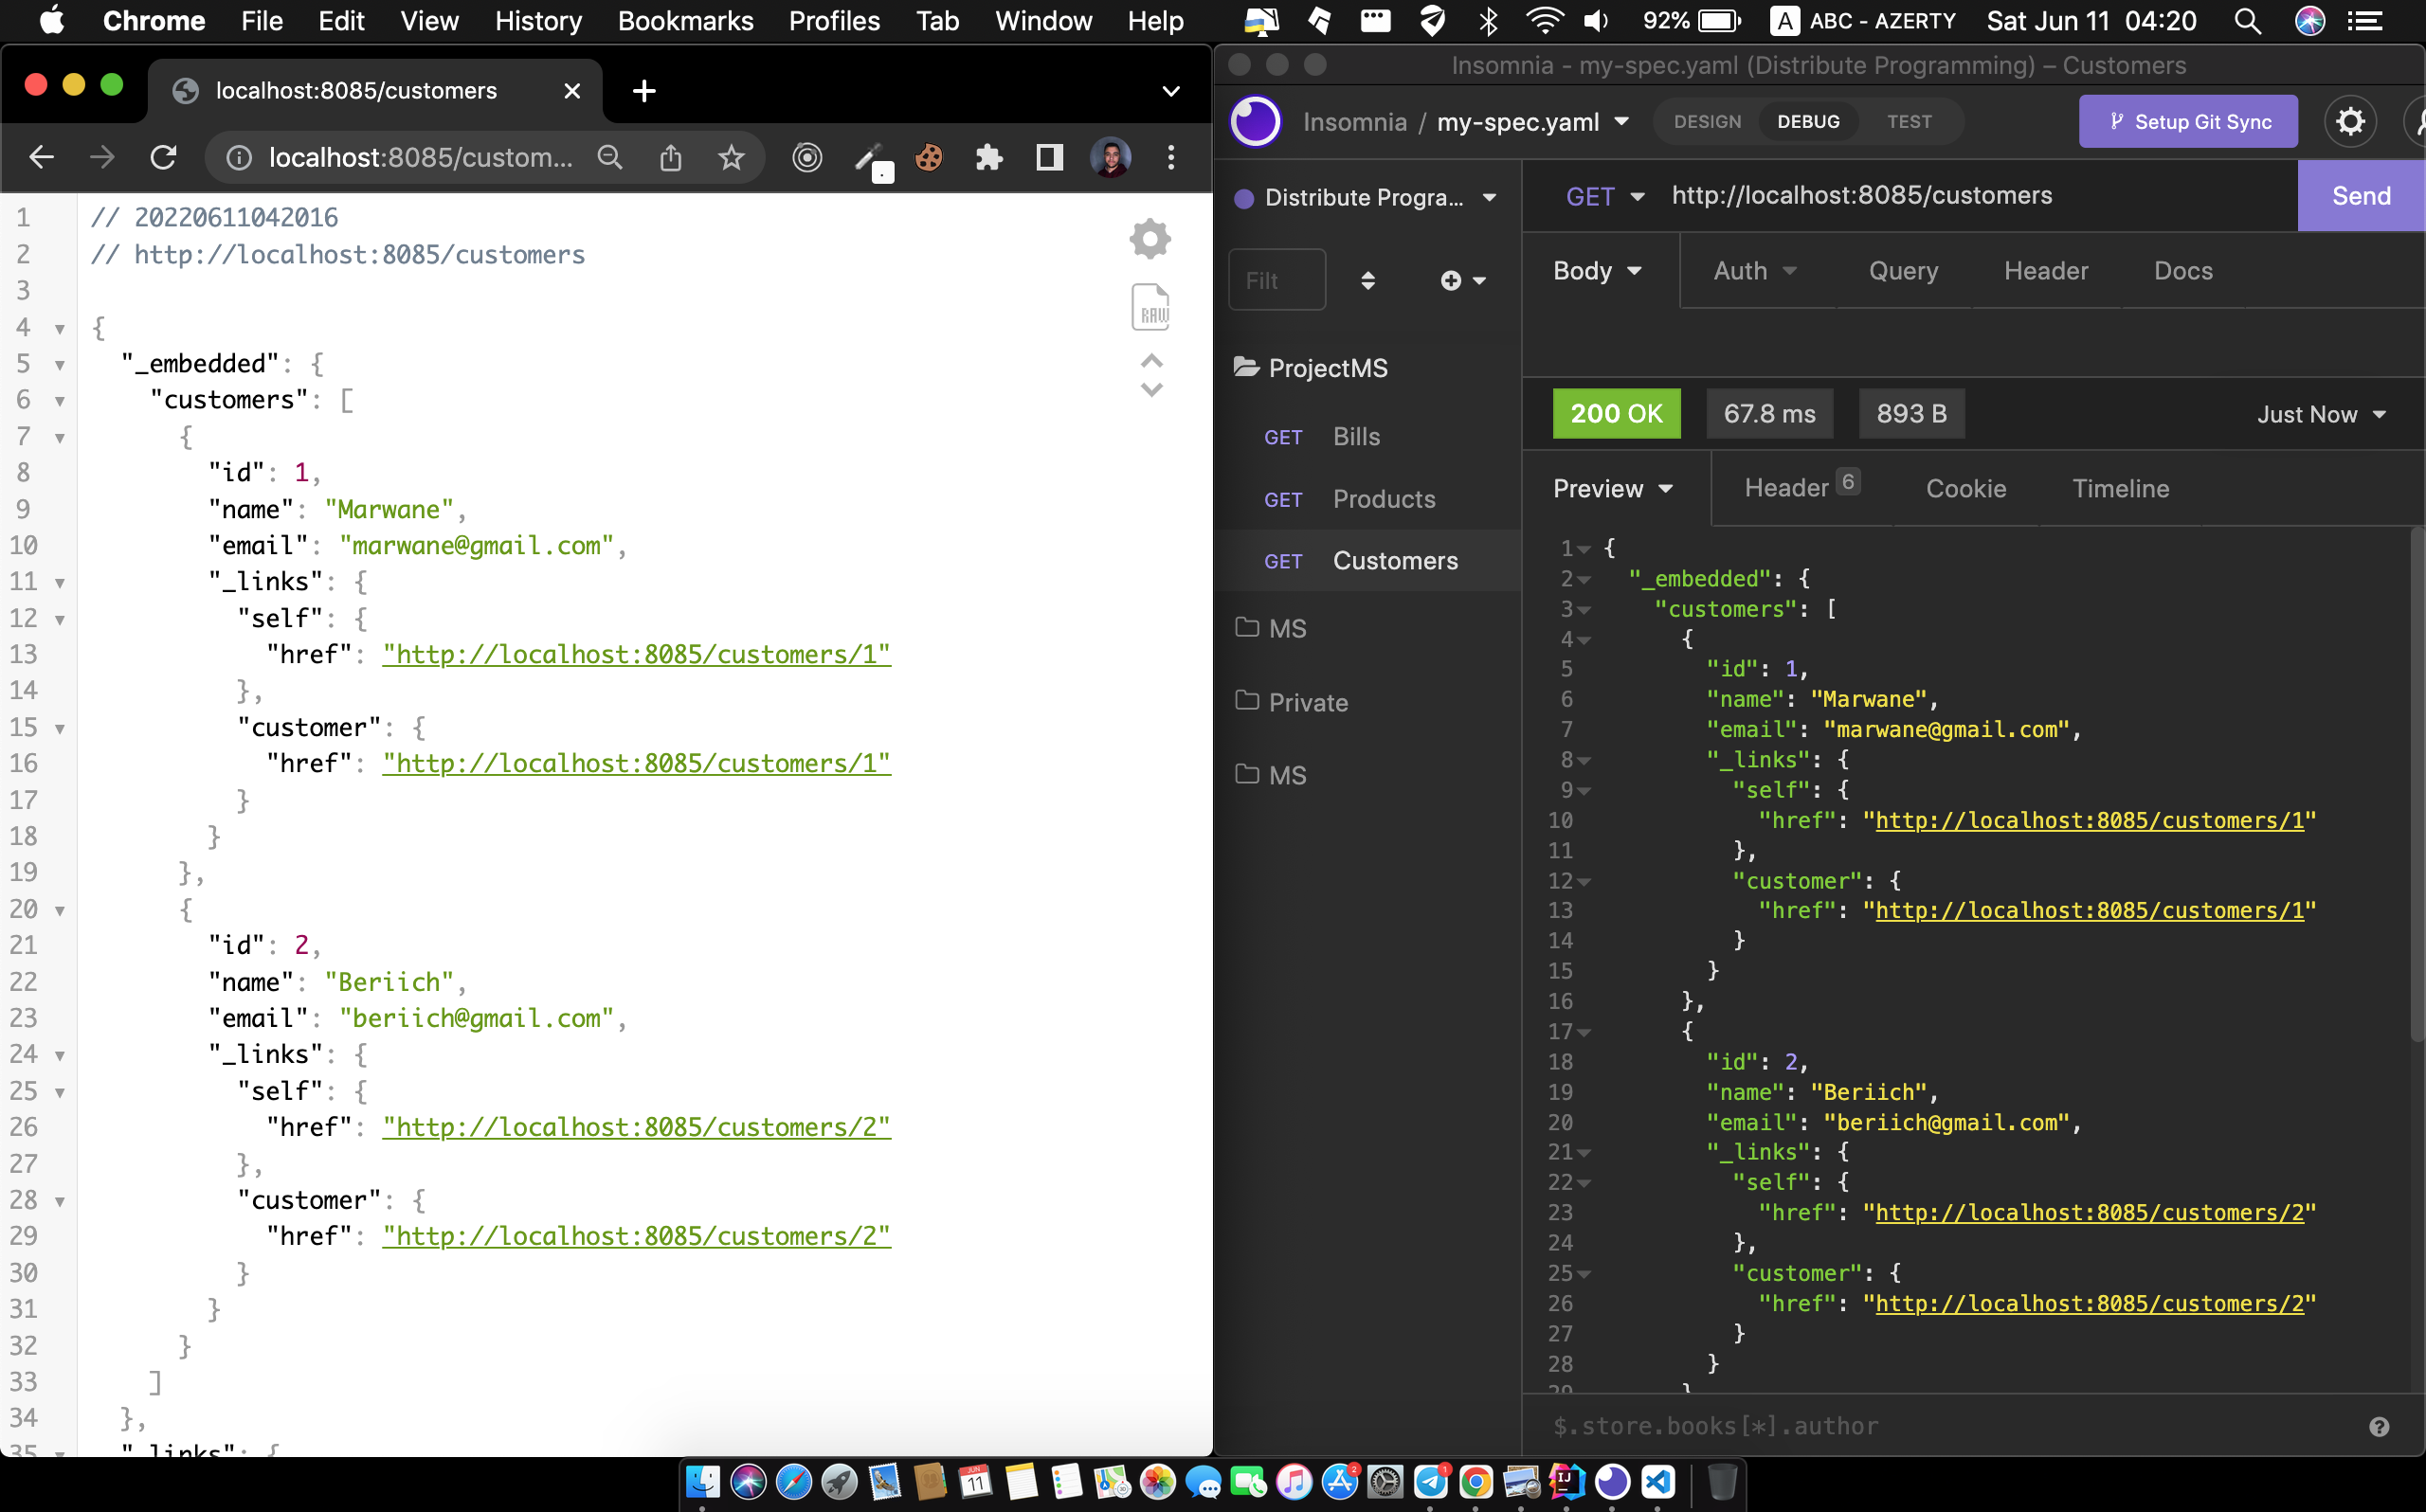Click the Setup Git Sync button
This screenshot has width=2426, height=1512.
2187,122
